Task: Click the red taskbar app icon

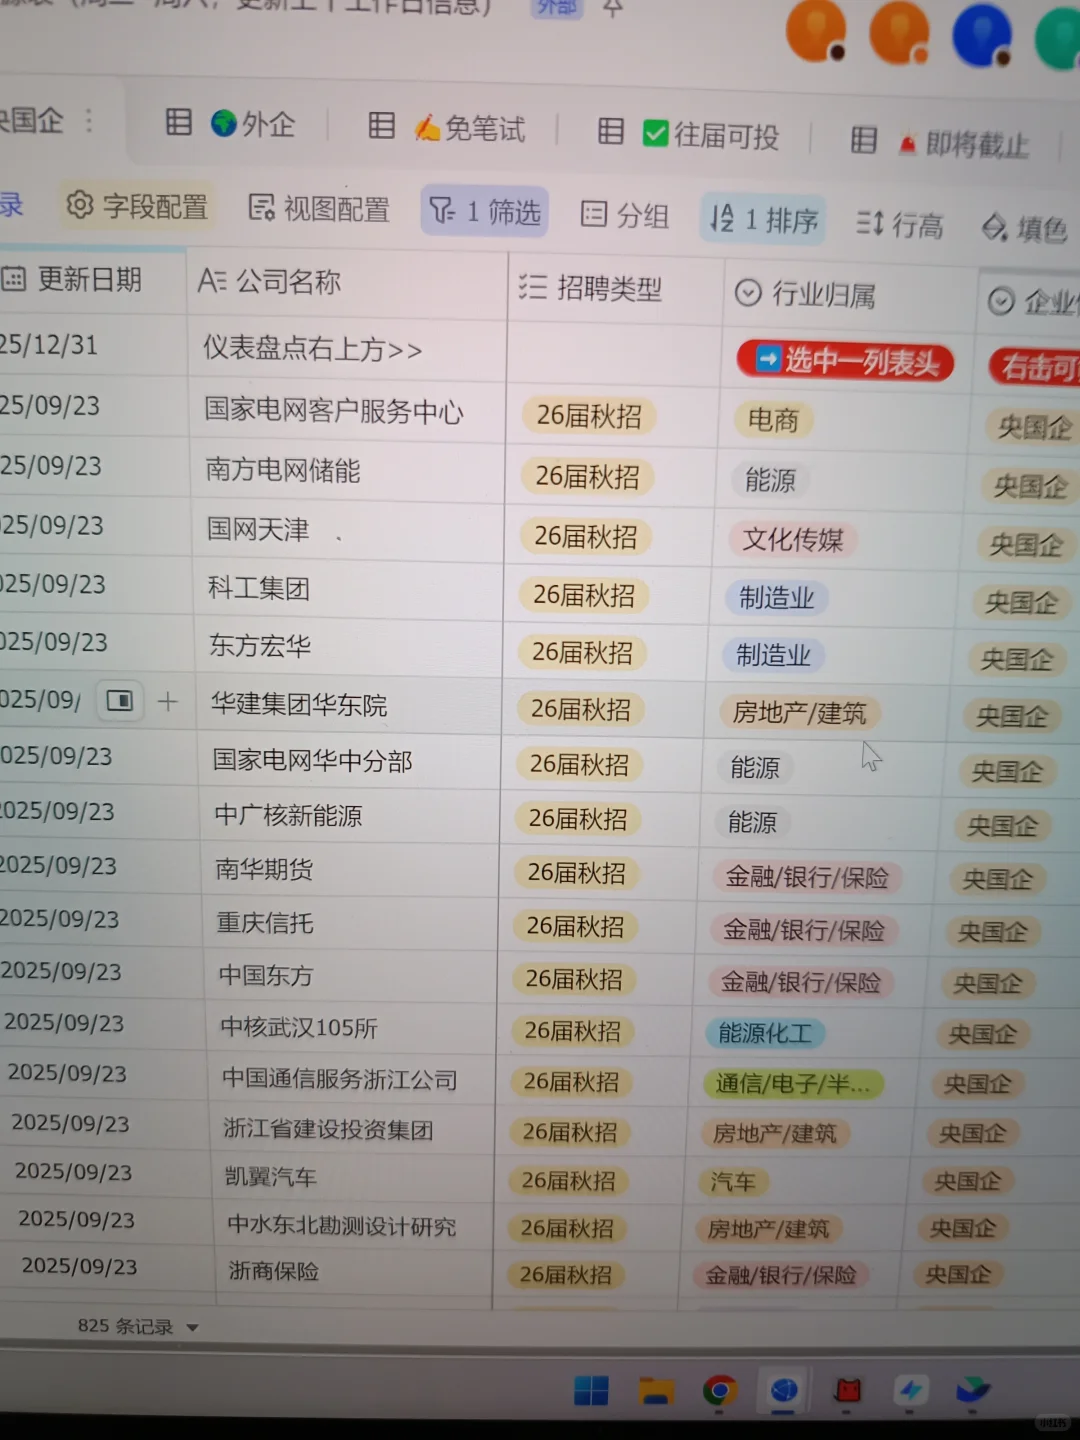Action: pos(848,1390)
